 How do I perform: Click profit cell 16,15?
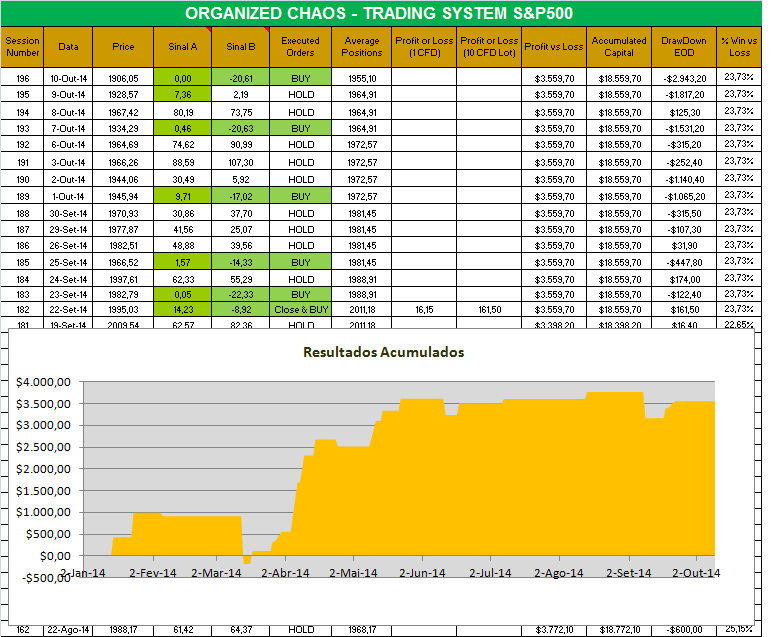click(424, 310)
